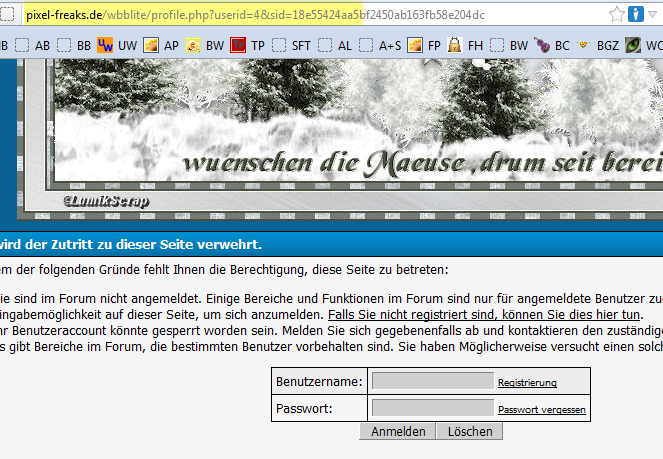Viewport: 663px width, 459px height.
Task: Open the SFT bookmark
Action: pos(291,45)
